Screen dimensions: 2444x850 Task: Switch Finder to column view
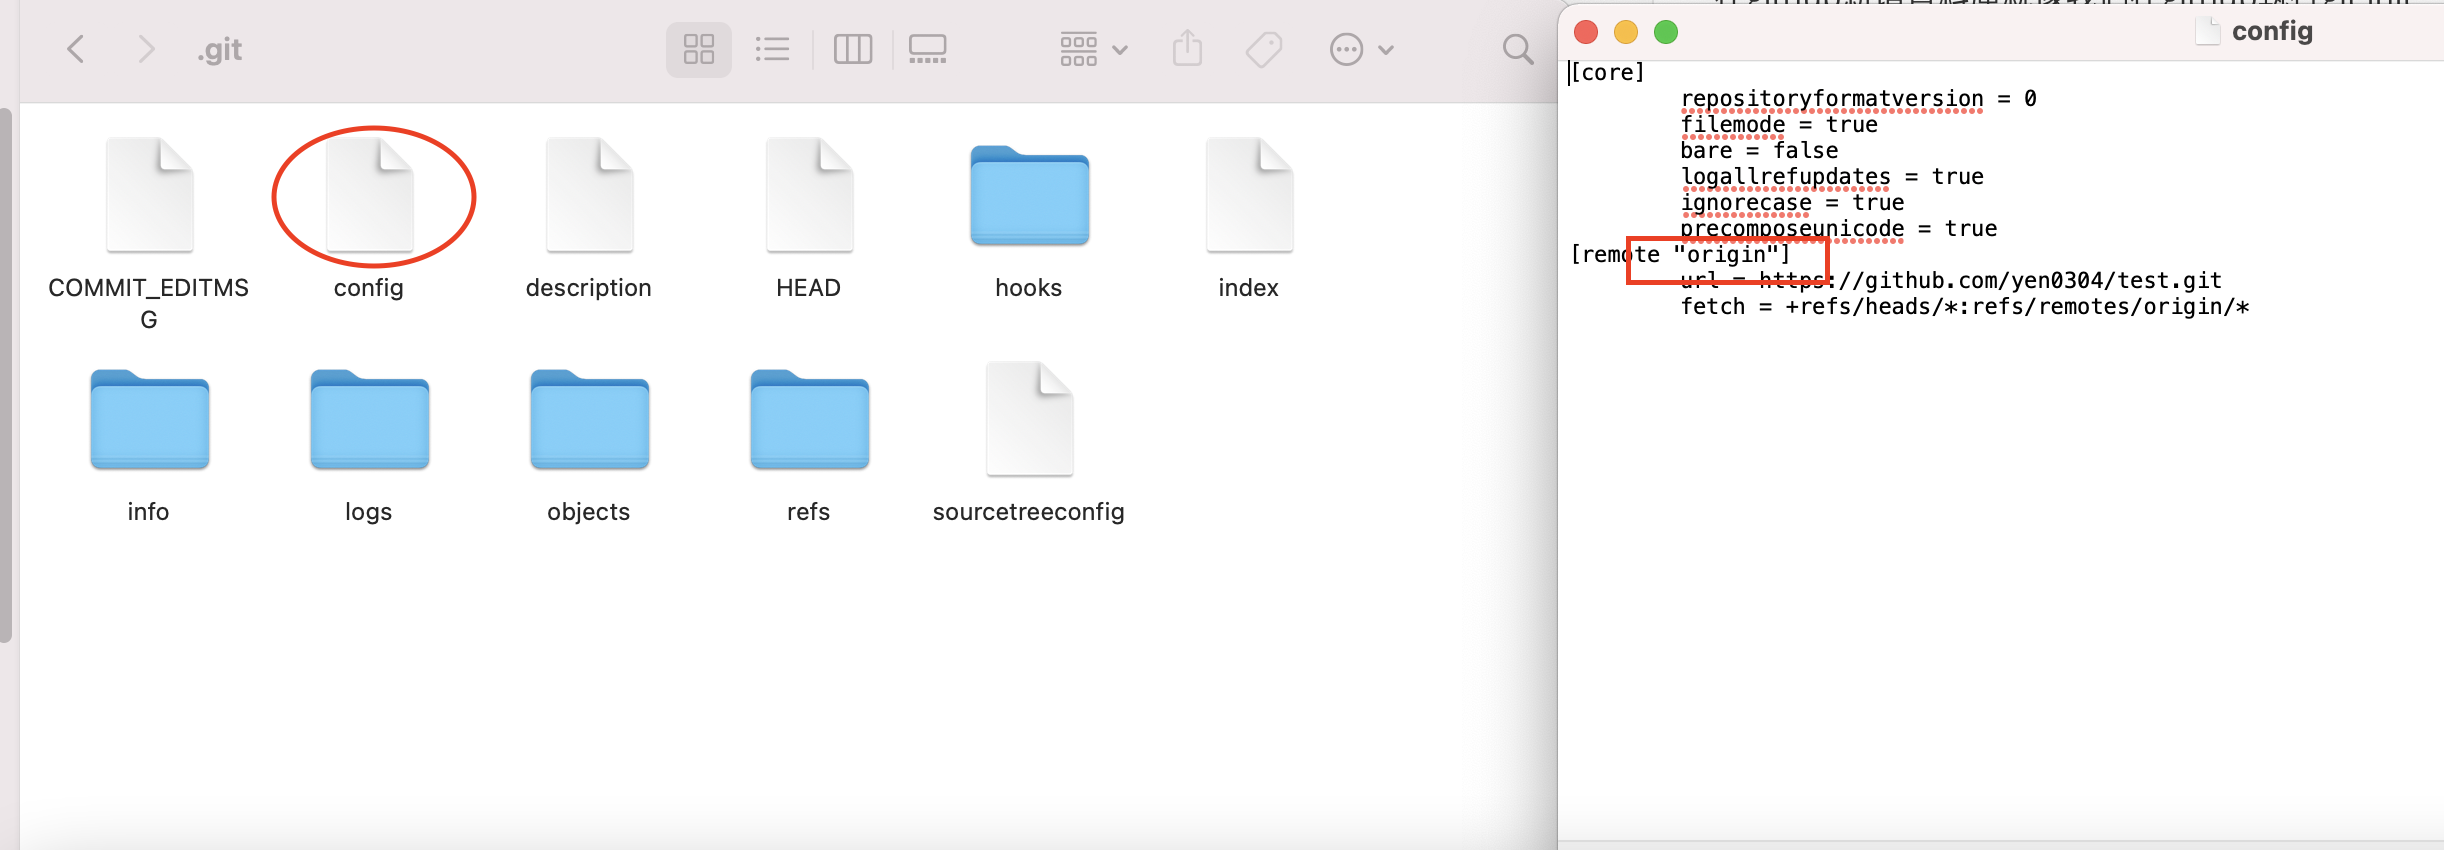pos(852,49)
